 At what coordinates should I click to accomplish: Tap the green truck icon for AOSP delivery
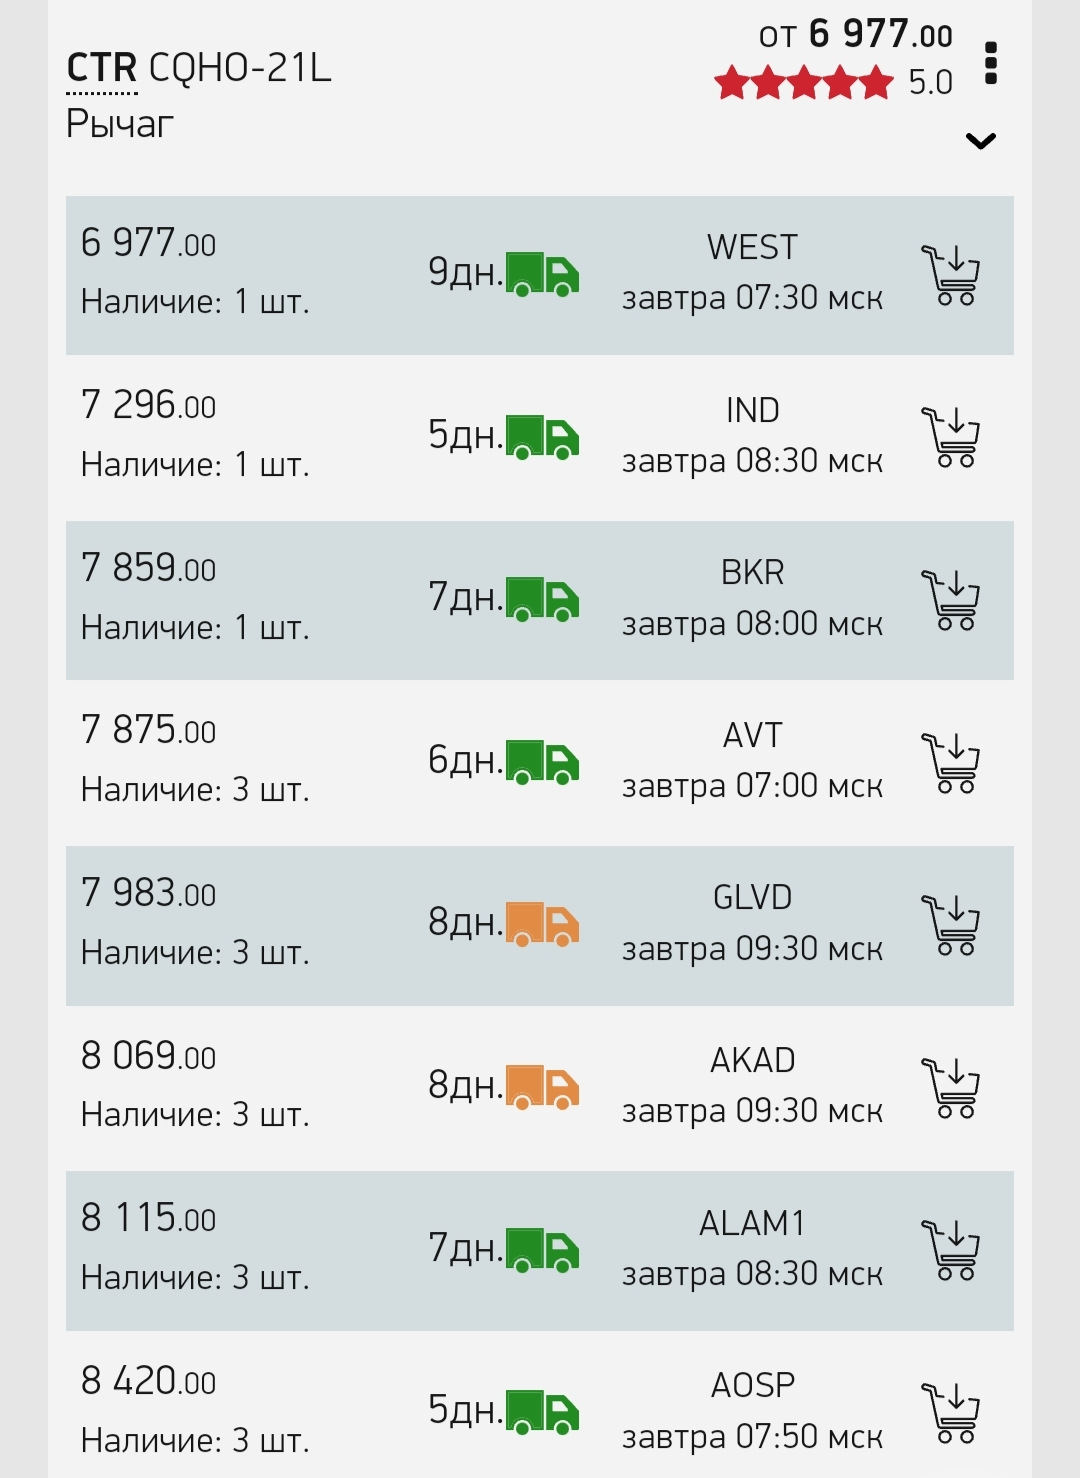click(542, 1412)
